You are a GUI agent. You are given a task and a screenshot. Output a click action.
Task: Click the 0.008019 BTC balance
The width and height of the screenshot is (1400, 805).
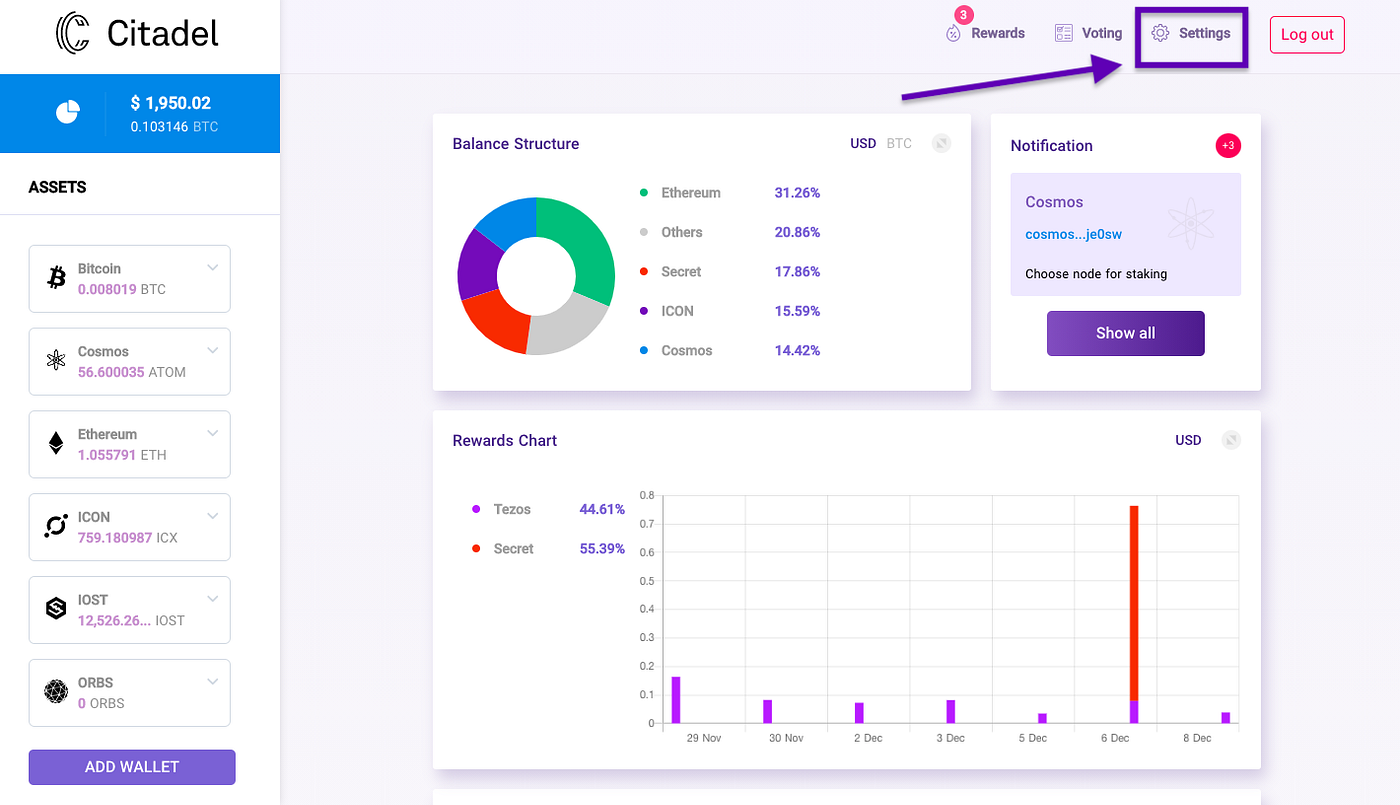point(122,290)
